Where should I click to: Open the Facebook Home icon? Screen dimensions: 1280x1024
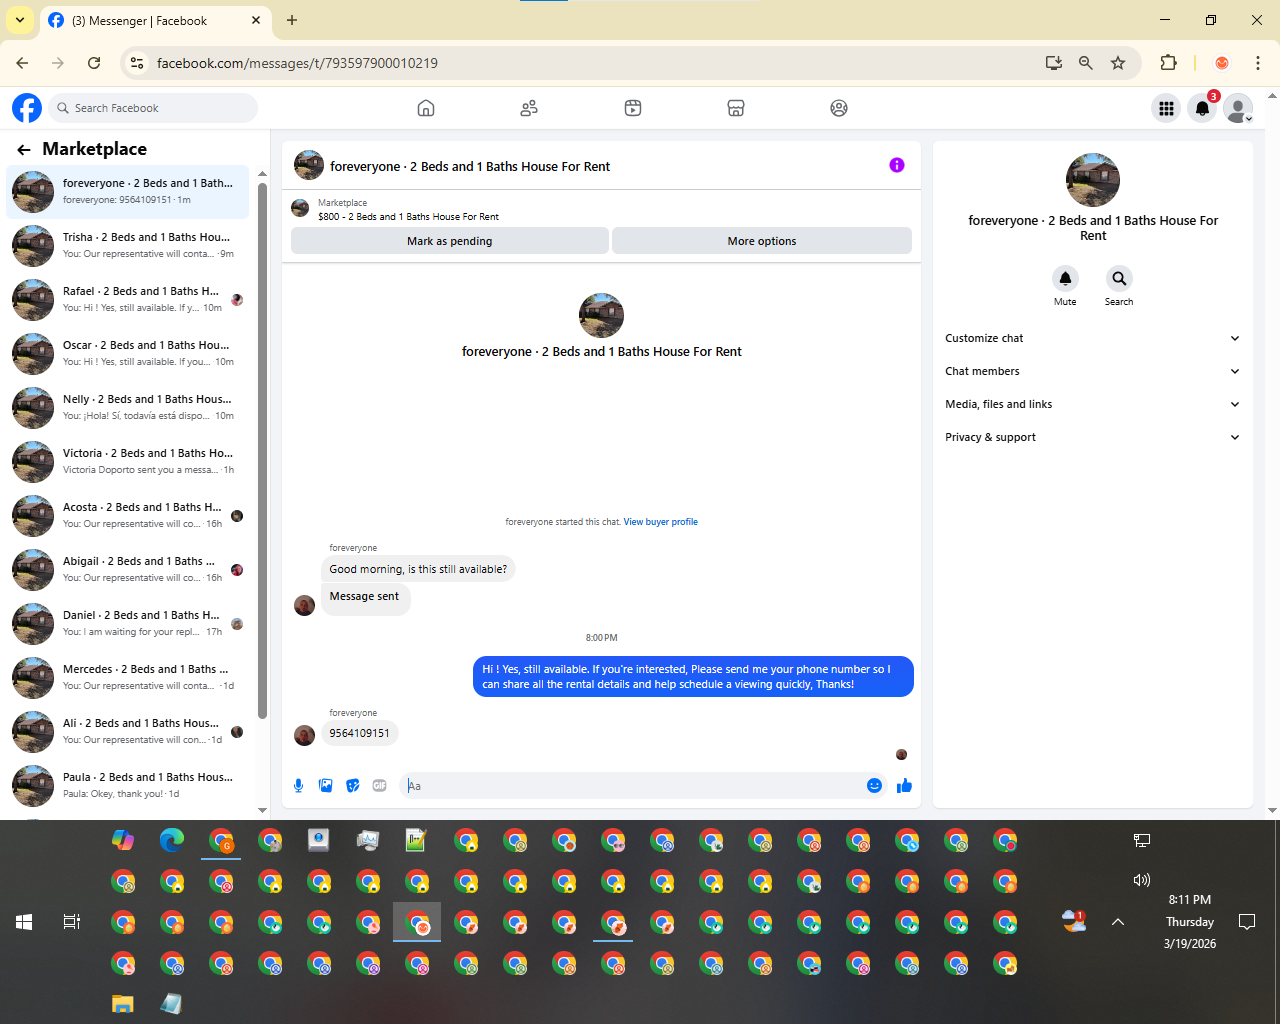[426, 108]
